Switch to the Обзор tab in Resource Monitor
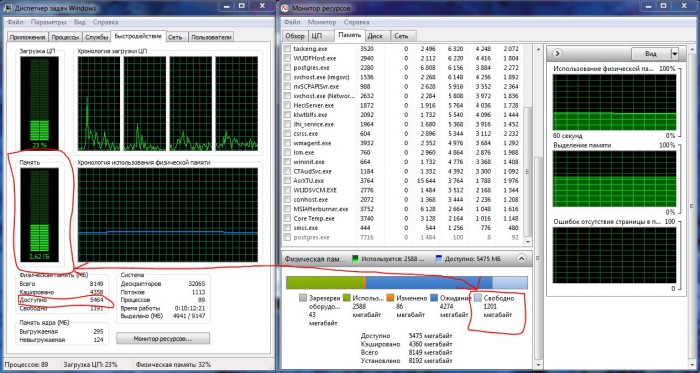Image resolution: width=700 pixels, height=373 pixels. [295, 36]
